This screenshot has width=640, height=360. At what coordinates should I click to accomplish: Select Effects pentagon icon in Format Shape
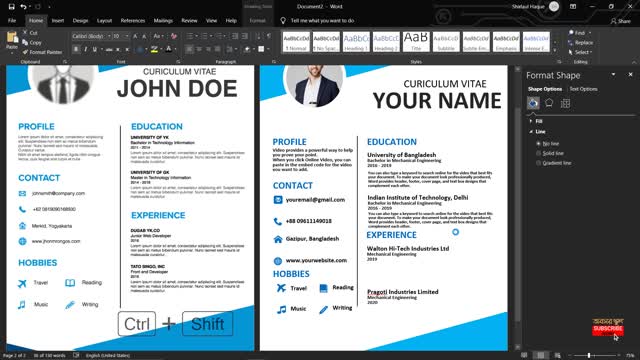coord(549,103)
